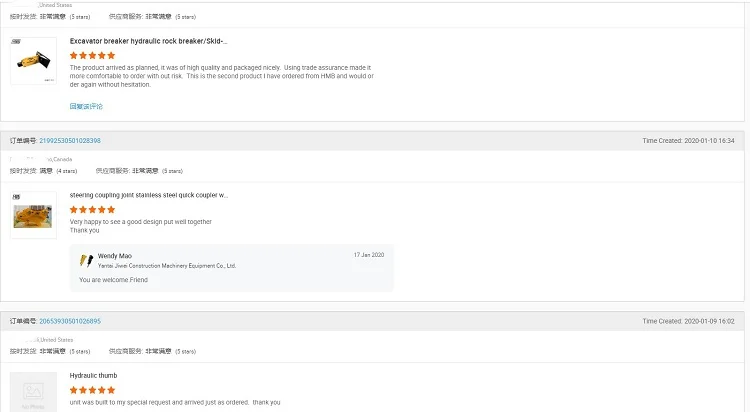Click the Time Created 2020-01-09 16:02 label

(x=688, y=321)
